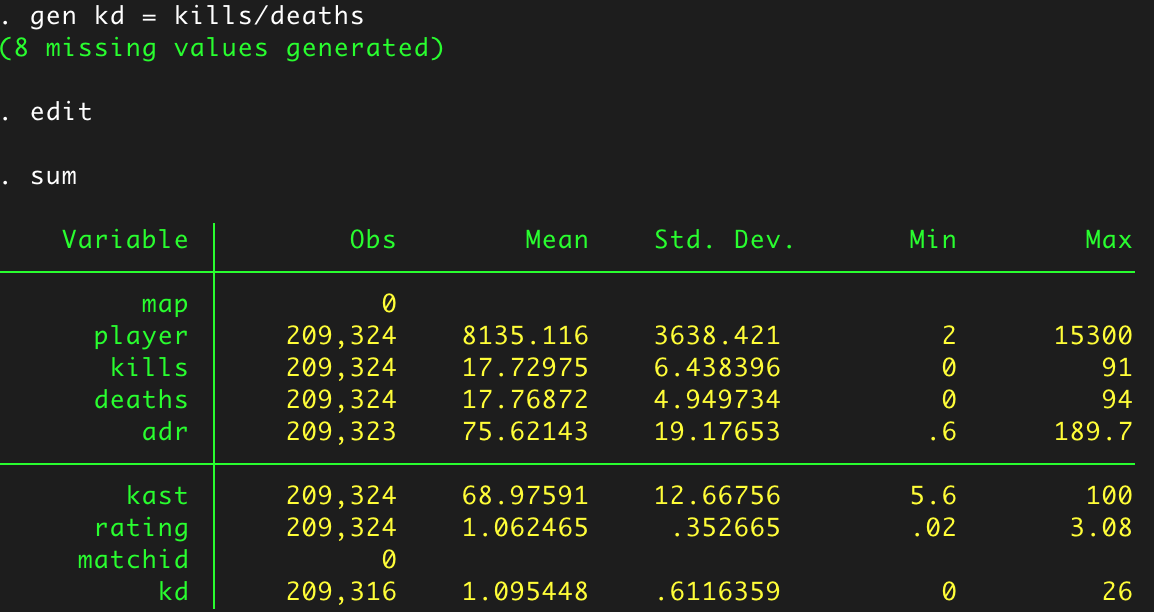Click the 'Mean' column header
The image size is (1154, 612).
557,240
